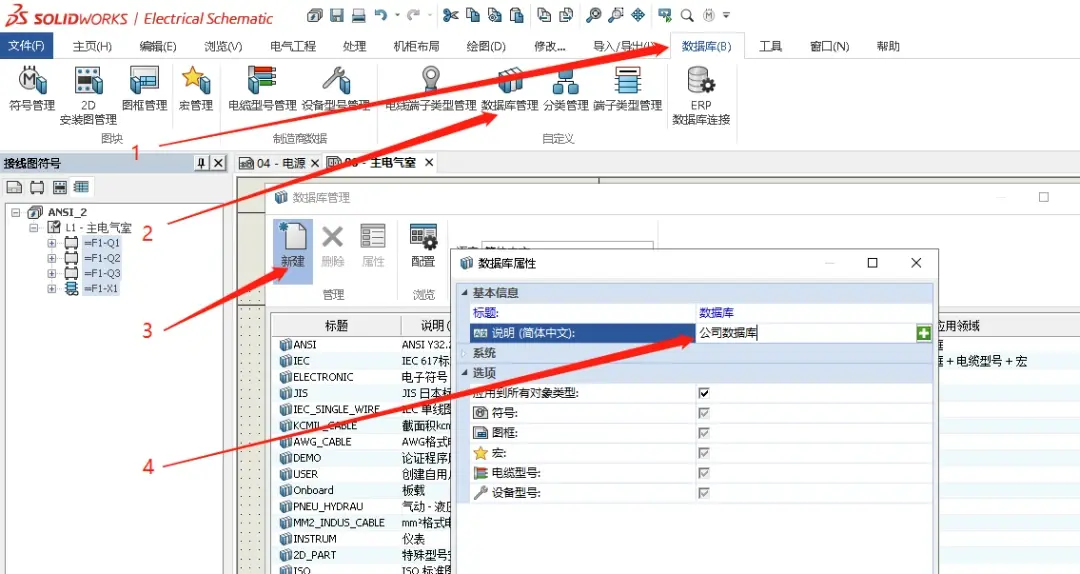Toggle the 设备型号 checkbox
Image resolution: width=1080 pixels, height=574 pixels.
(703, 493)
